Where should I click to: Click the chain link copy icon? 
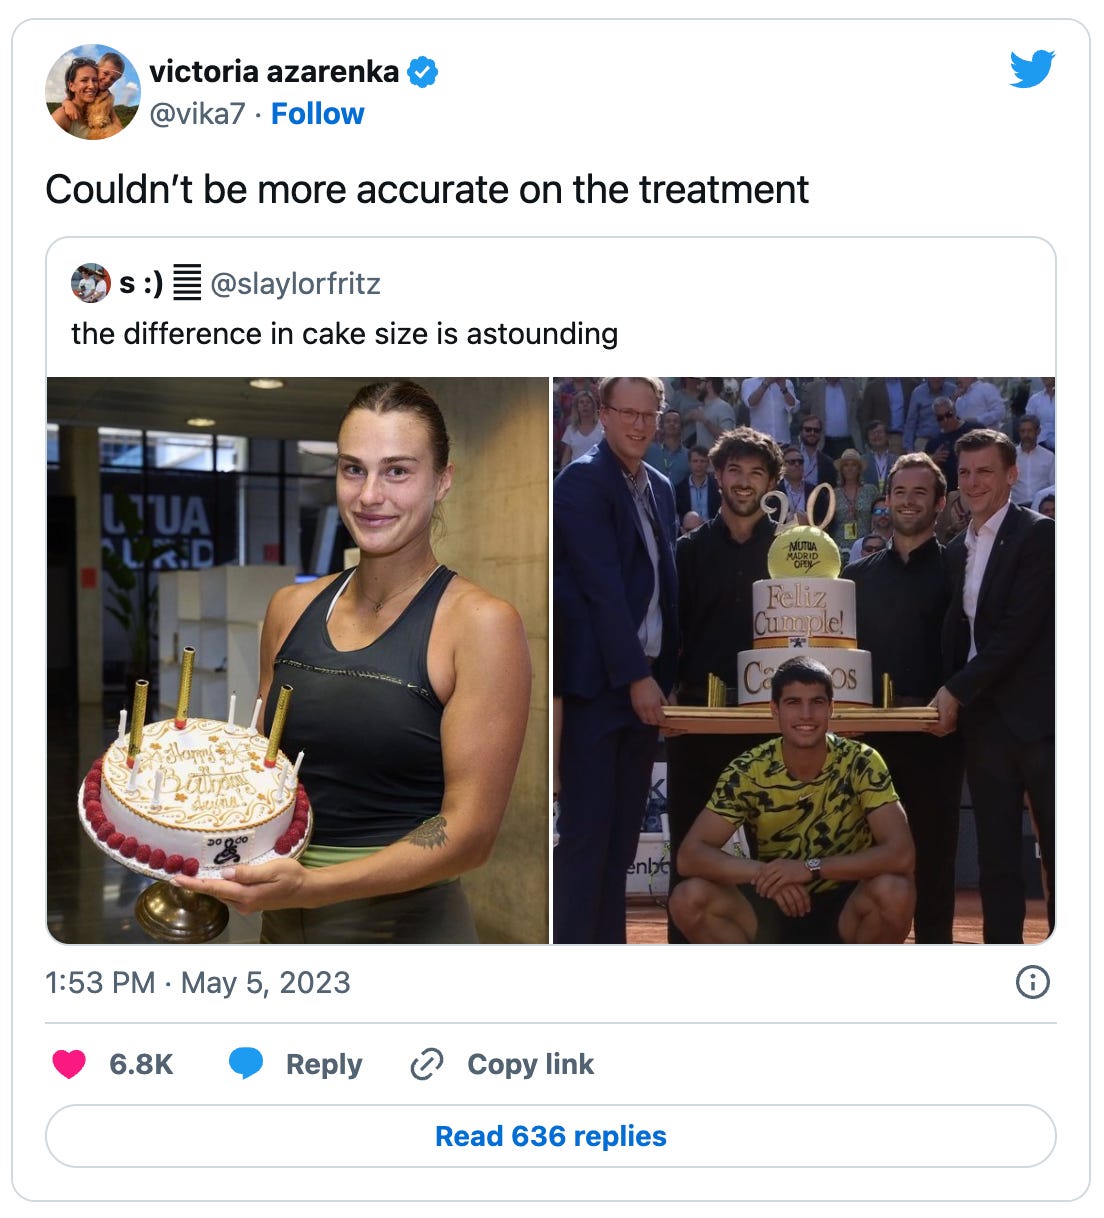[427, 1064]
